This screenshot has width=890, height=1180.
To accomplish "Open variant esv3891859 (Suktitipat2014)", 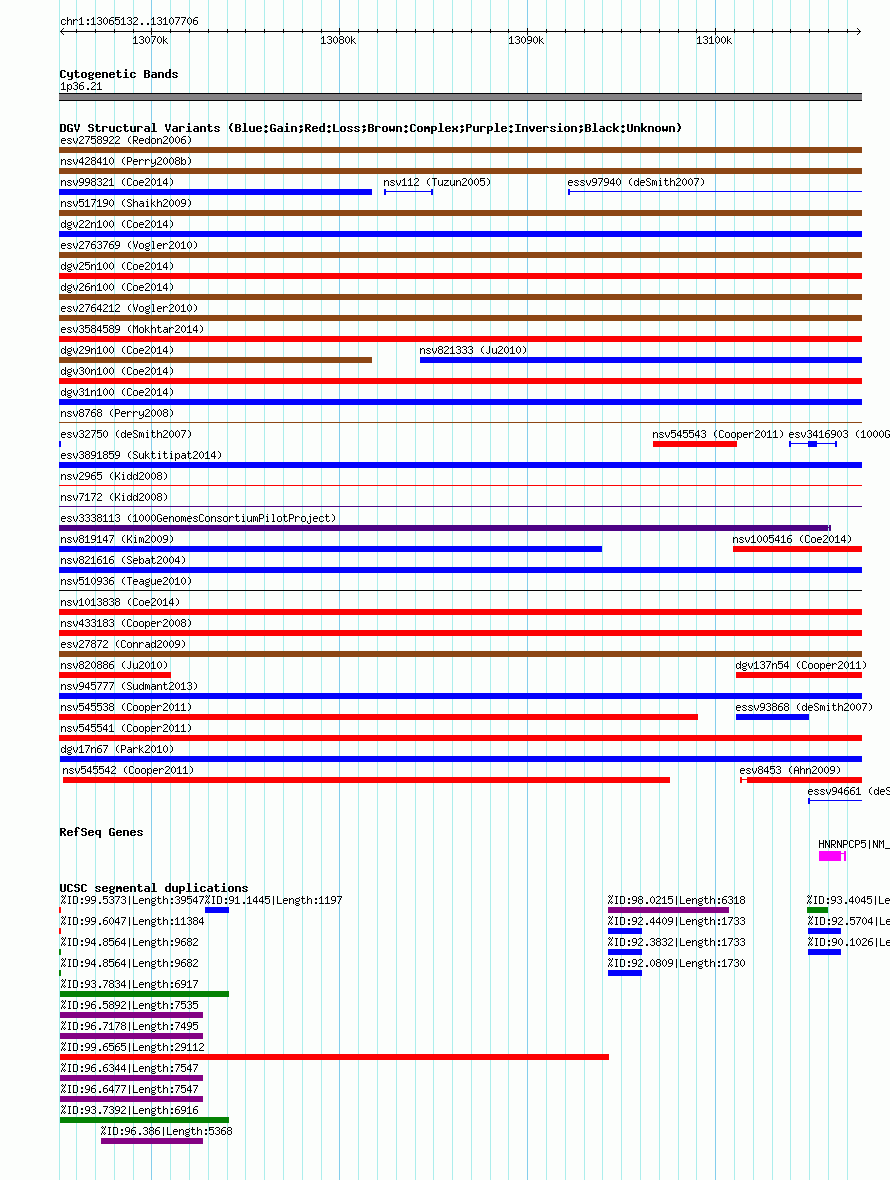I will click(x=141, y=456).
